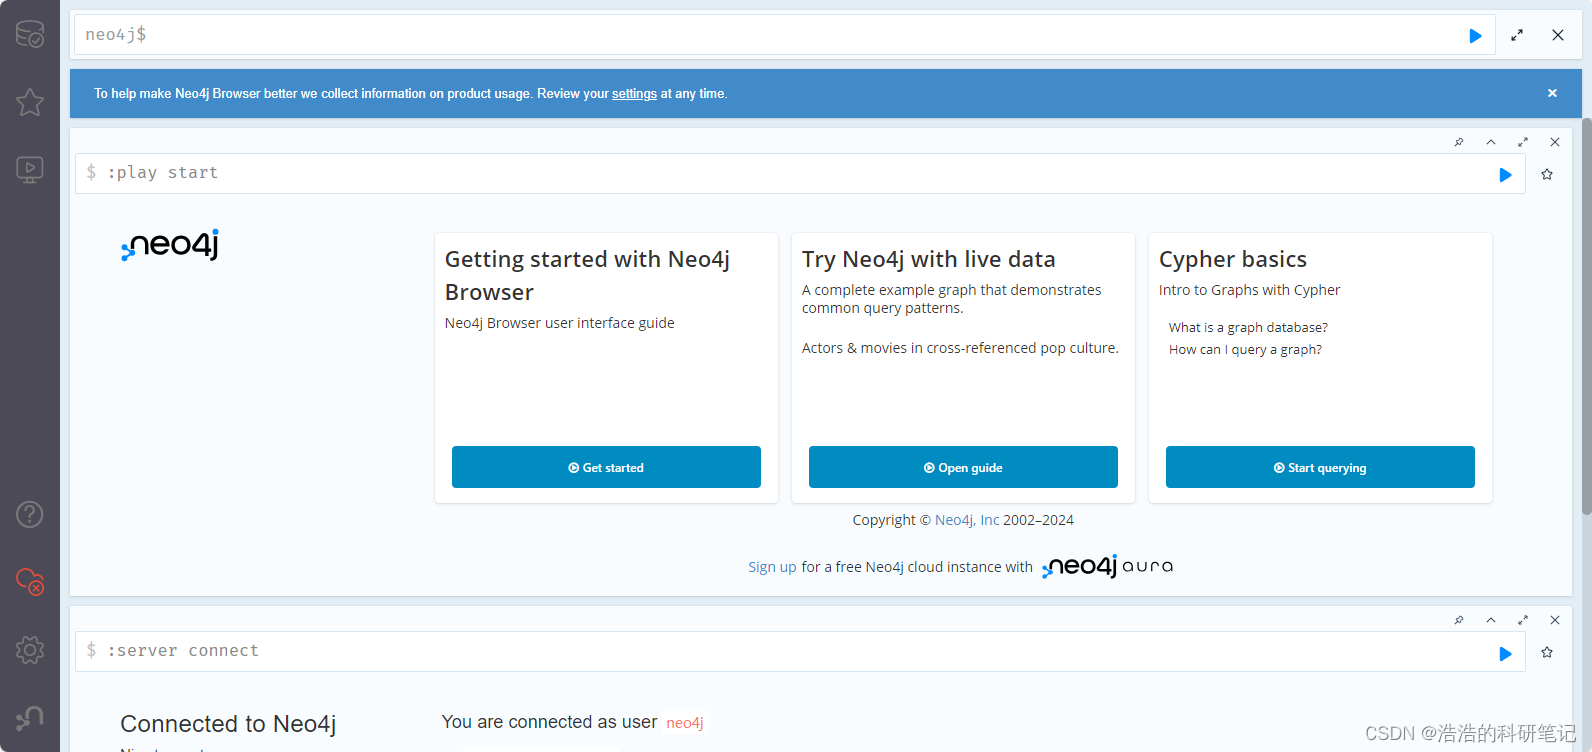Open the Favorites star in the sidebar
Image resolution: width=1592 pixels, height=752 pixels.
point(30,102)
